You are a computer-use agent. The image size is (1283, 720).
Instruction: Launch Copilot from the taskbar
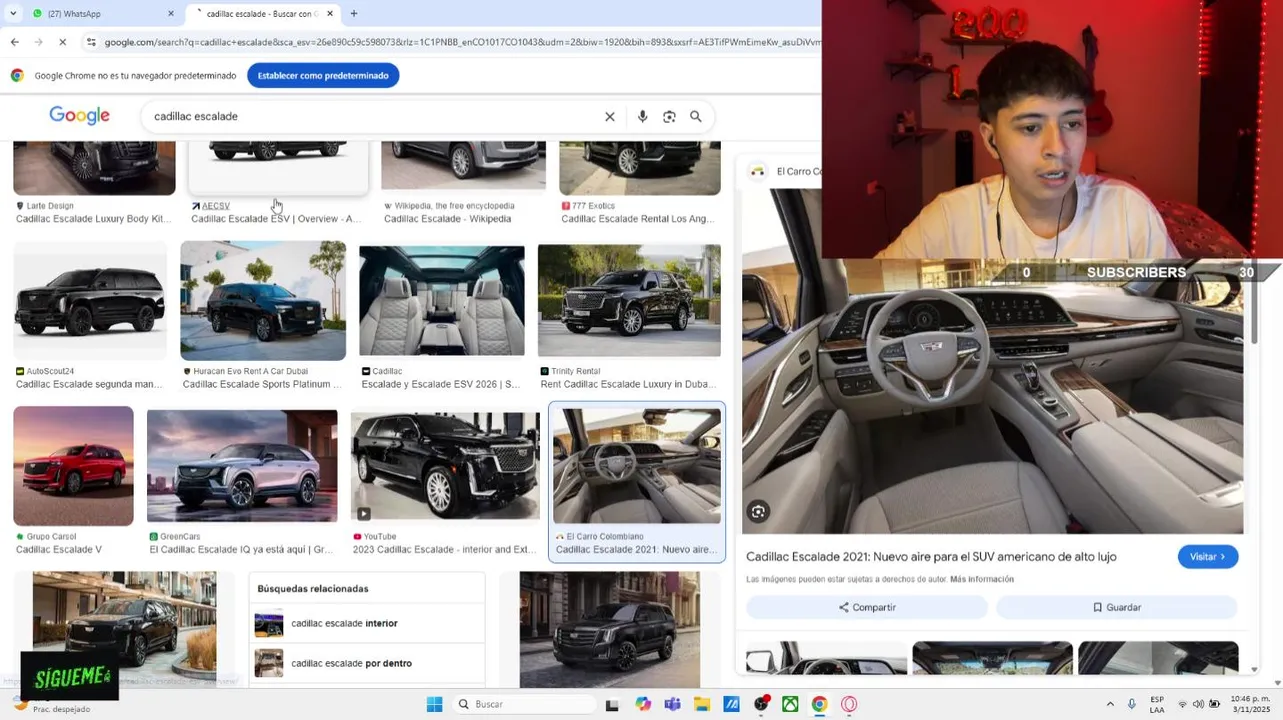point(643,704)
